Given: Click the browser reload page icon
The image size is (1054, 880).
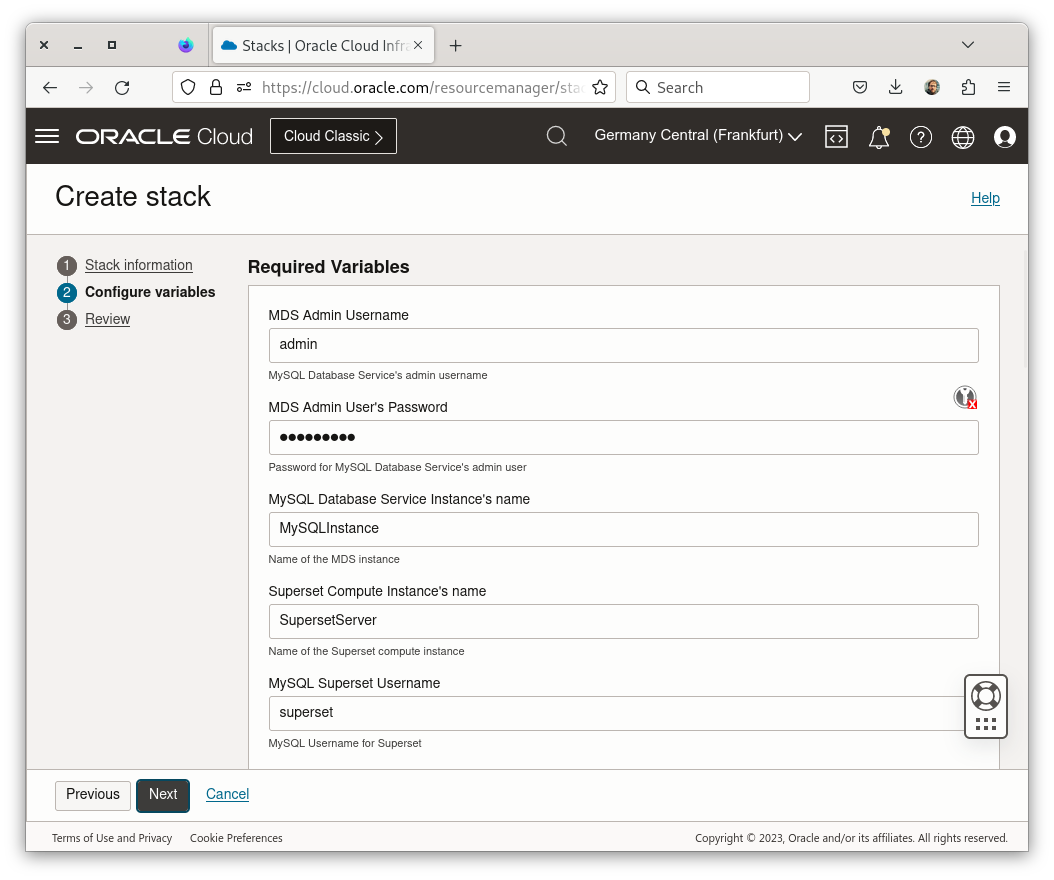Looking at the screenshot, I should click(122, 87).
